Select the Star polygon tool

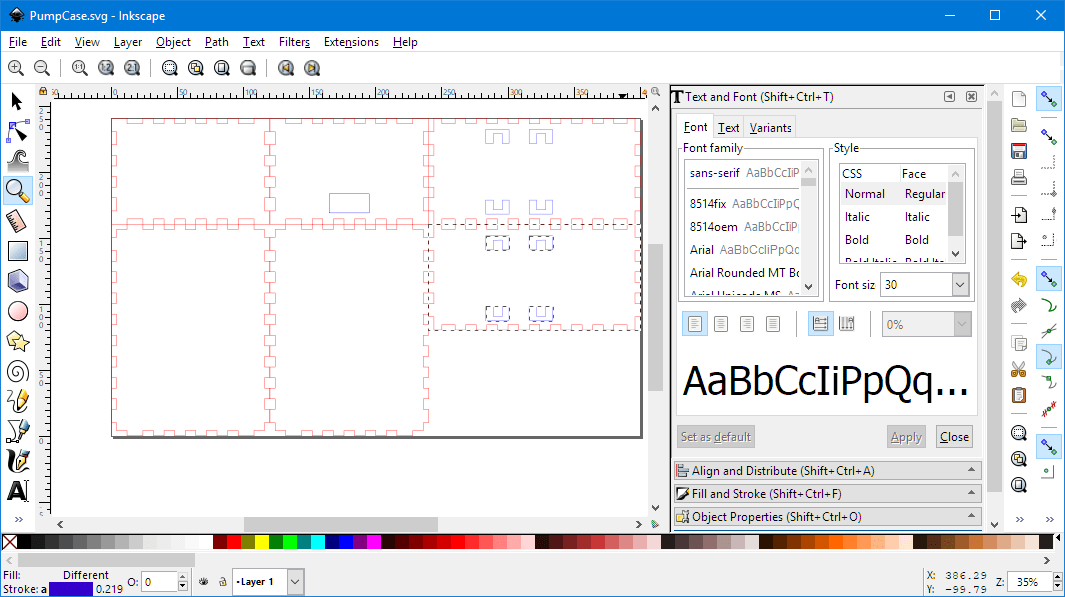(x=17, y=341)
